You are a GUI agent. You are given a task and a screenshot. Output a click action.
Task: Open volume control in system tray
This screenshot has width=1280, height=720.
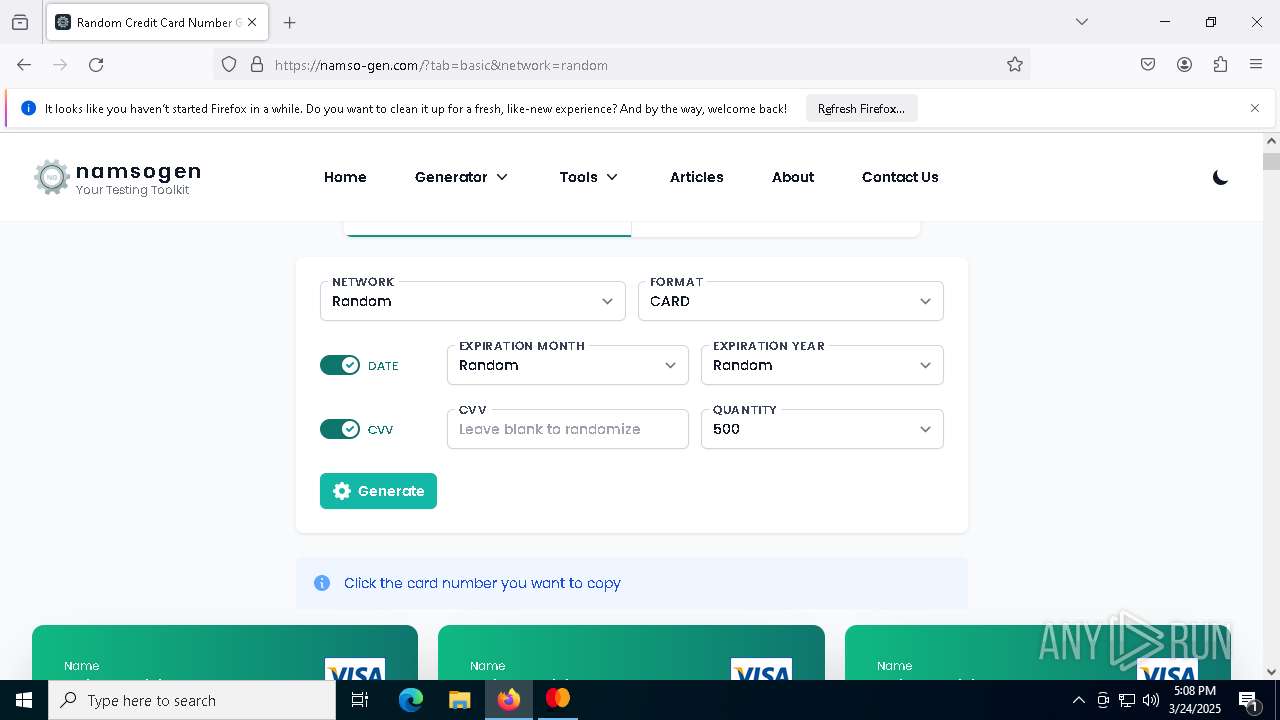[1151, 700]
